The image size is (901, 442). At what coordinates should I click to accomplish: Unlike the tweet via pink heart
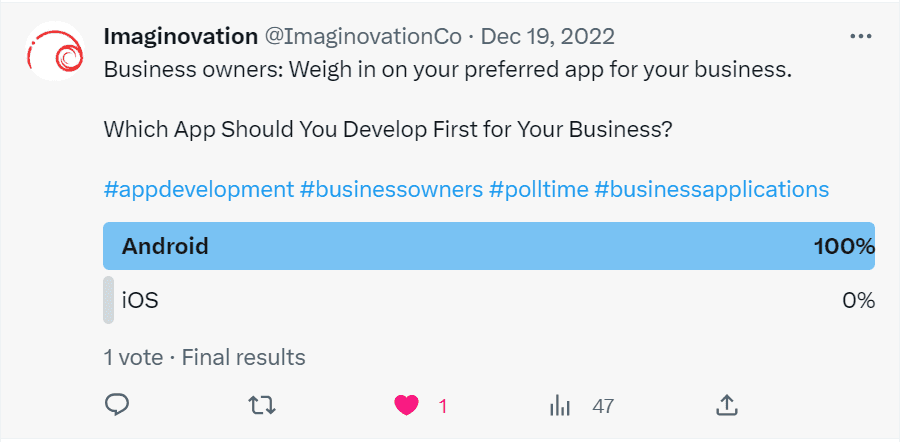(406, 406)
